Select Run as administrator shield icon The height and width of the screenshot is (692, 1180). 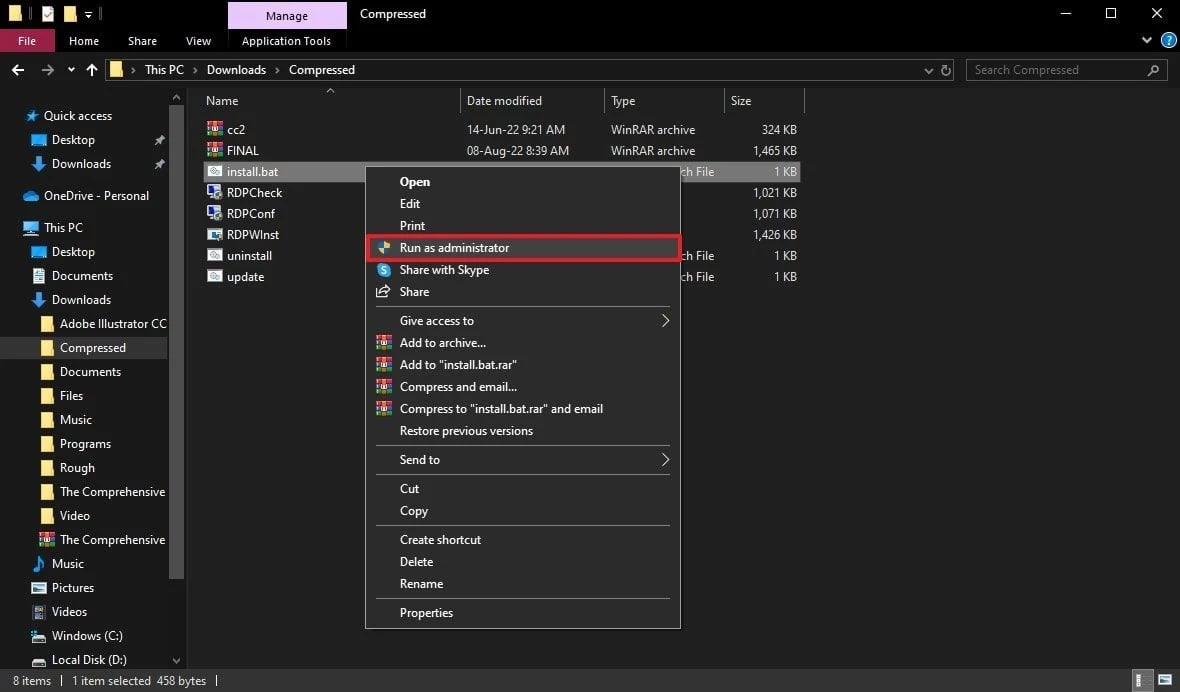(x=385, y=247)
